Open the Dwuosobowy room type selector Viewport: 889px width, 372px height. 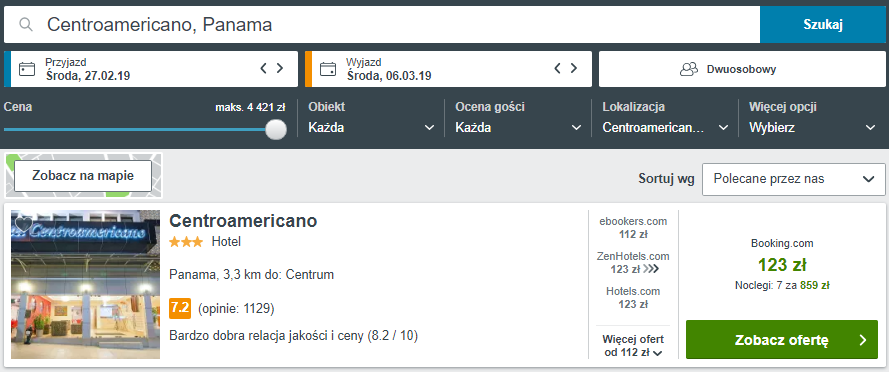[x=742, y=69]
